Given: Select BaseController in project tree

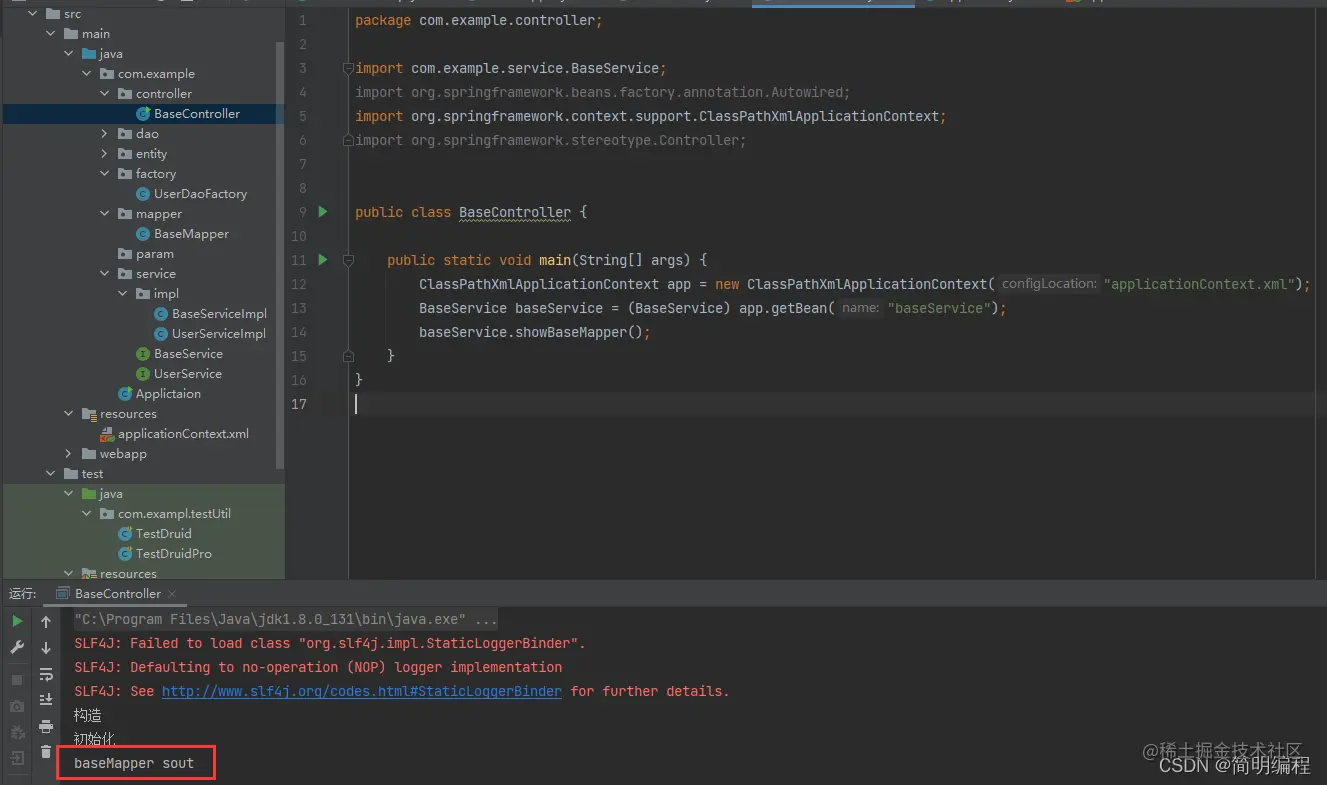Looking at the screenshot, I should tap(197, 114).
